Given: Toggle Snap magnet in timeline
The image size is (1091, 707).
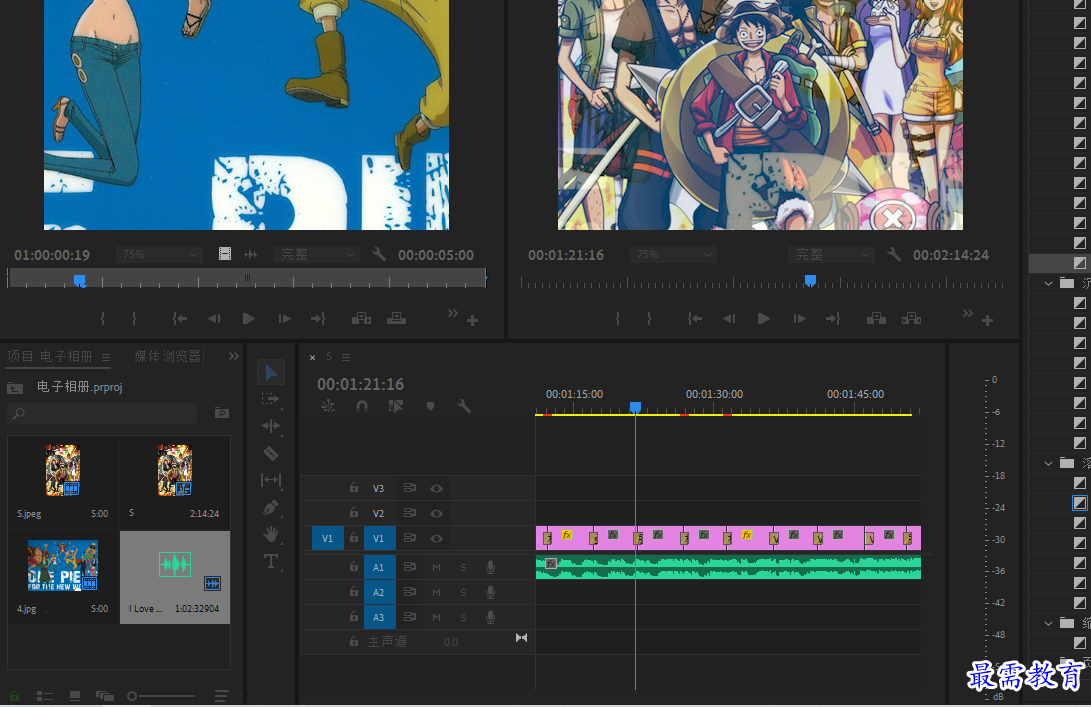Looking at the screenshot, I should pyautogui.click(x=362, y=406).
